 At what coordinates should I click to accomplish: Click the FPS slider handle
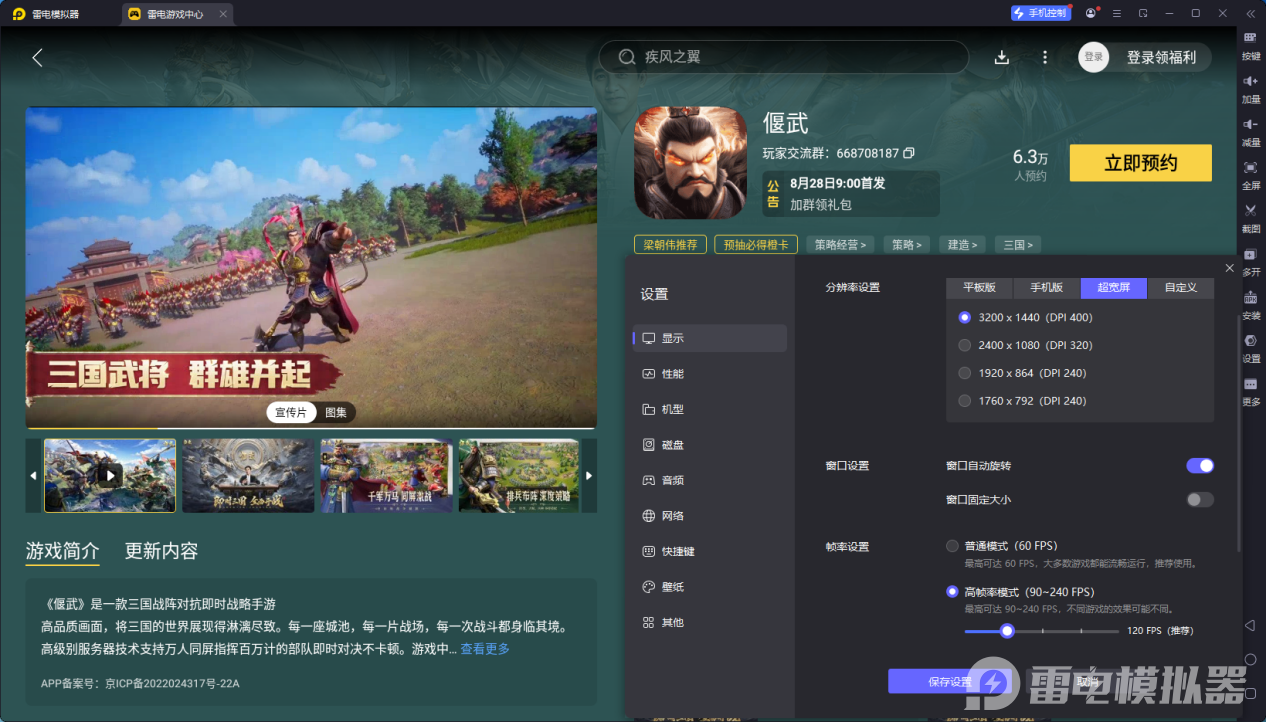1007,631
